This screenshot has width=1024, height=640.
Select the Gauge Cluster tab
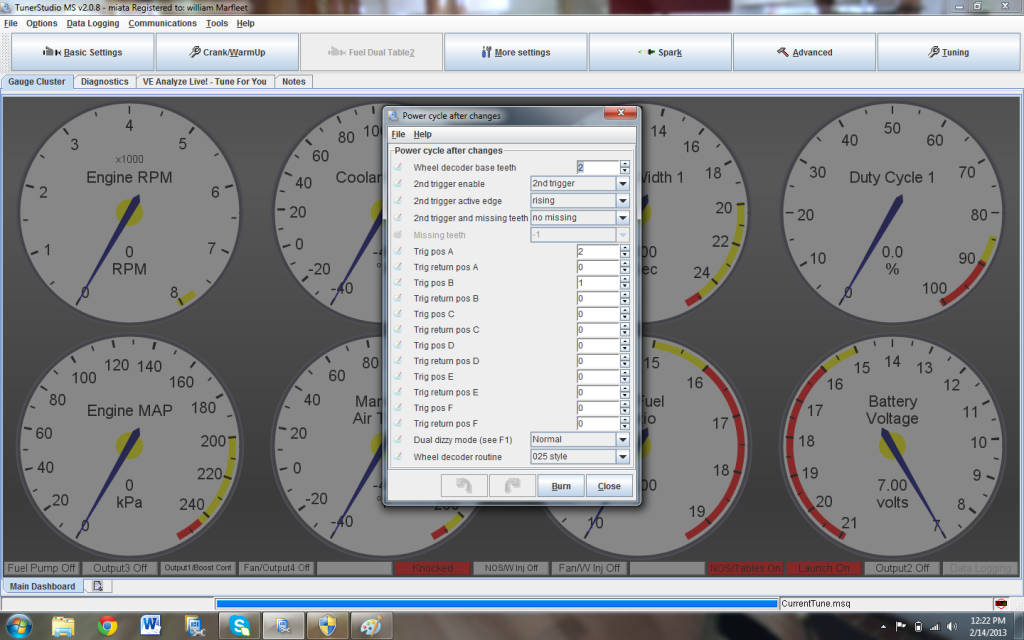[37, 82]
